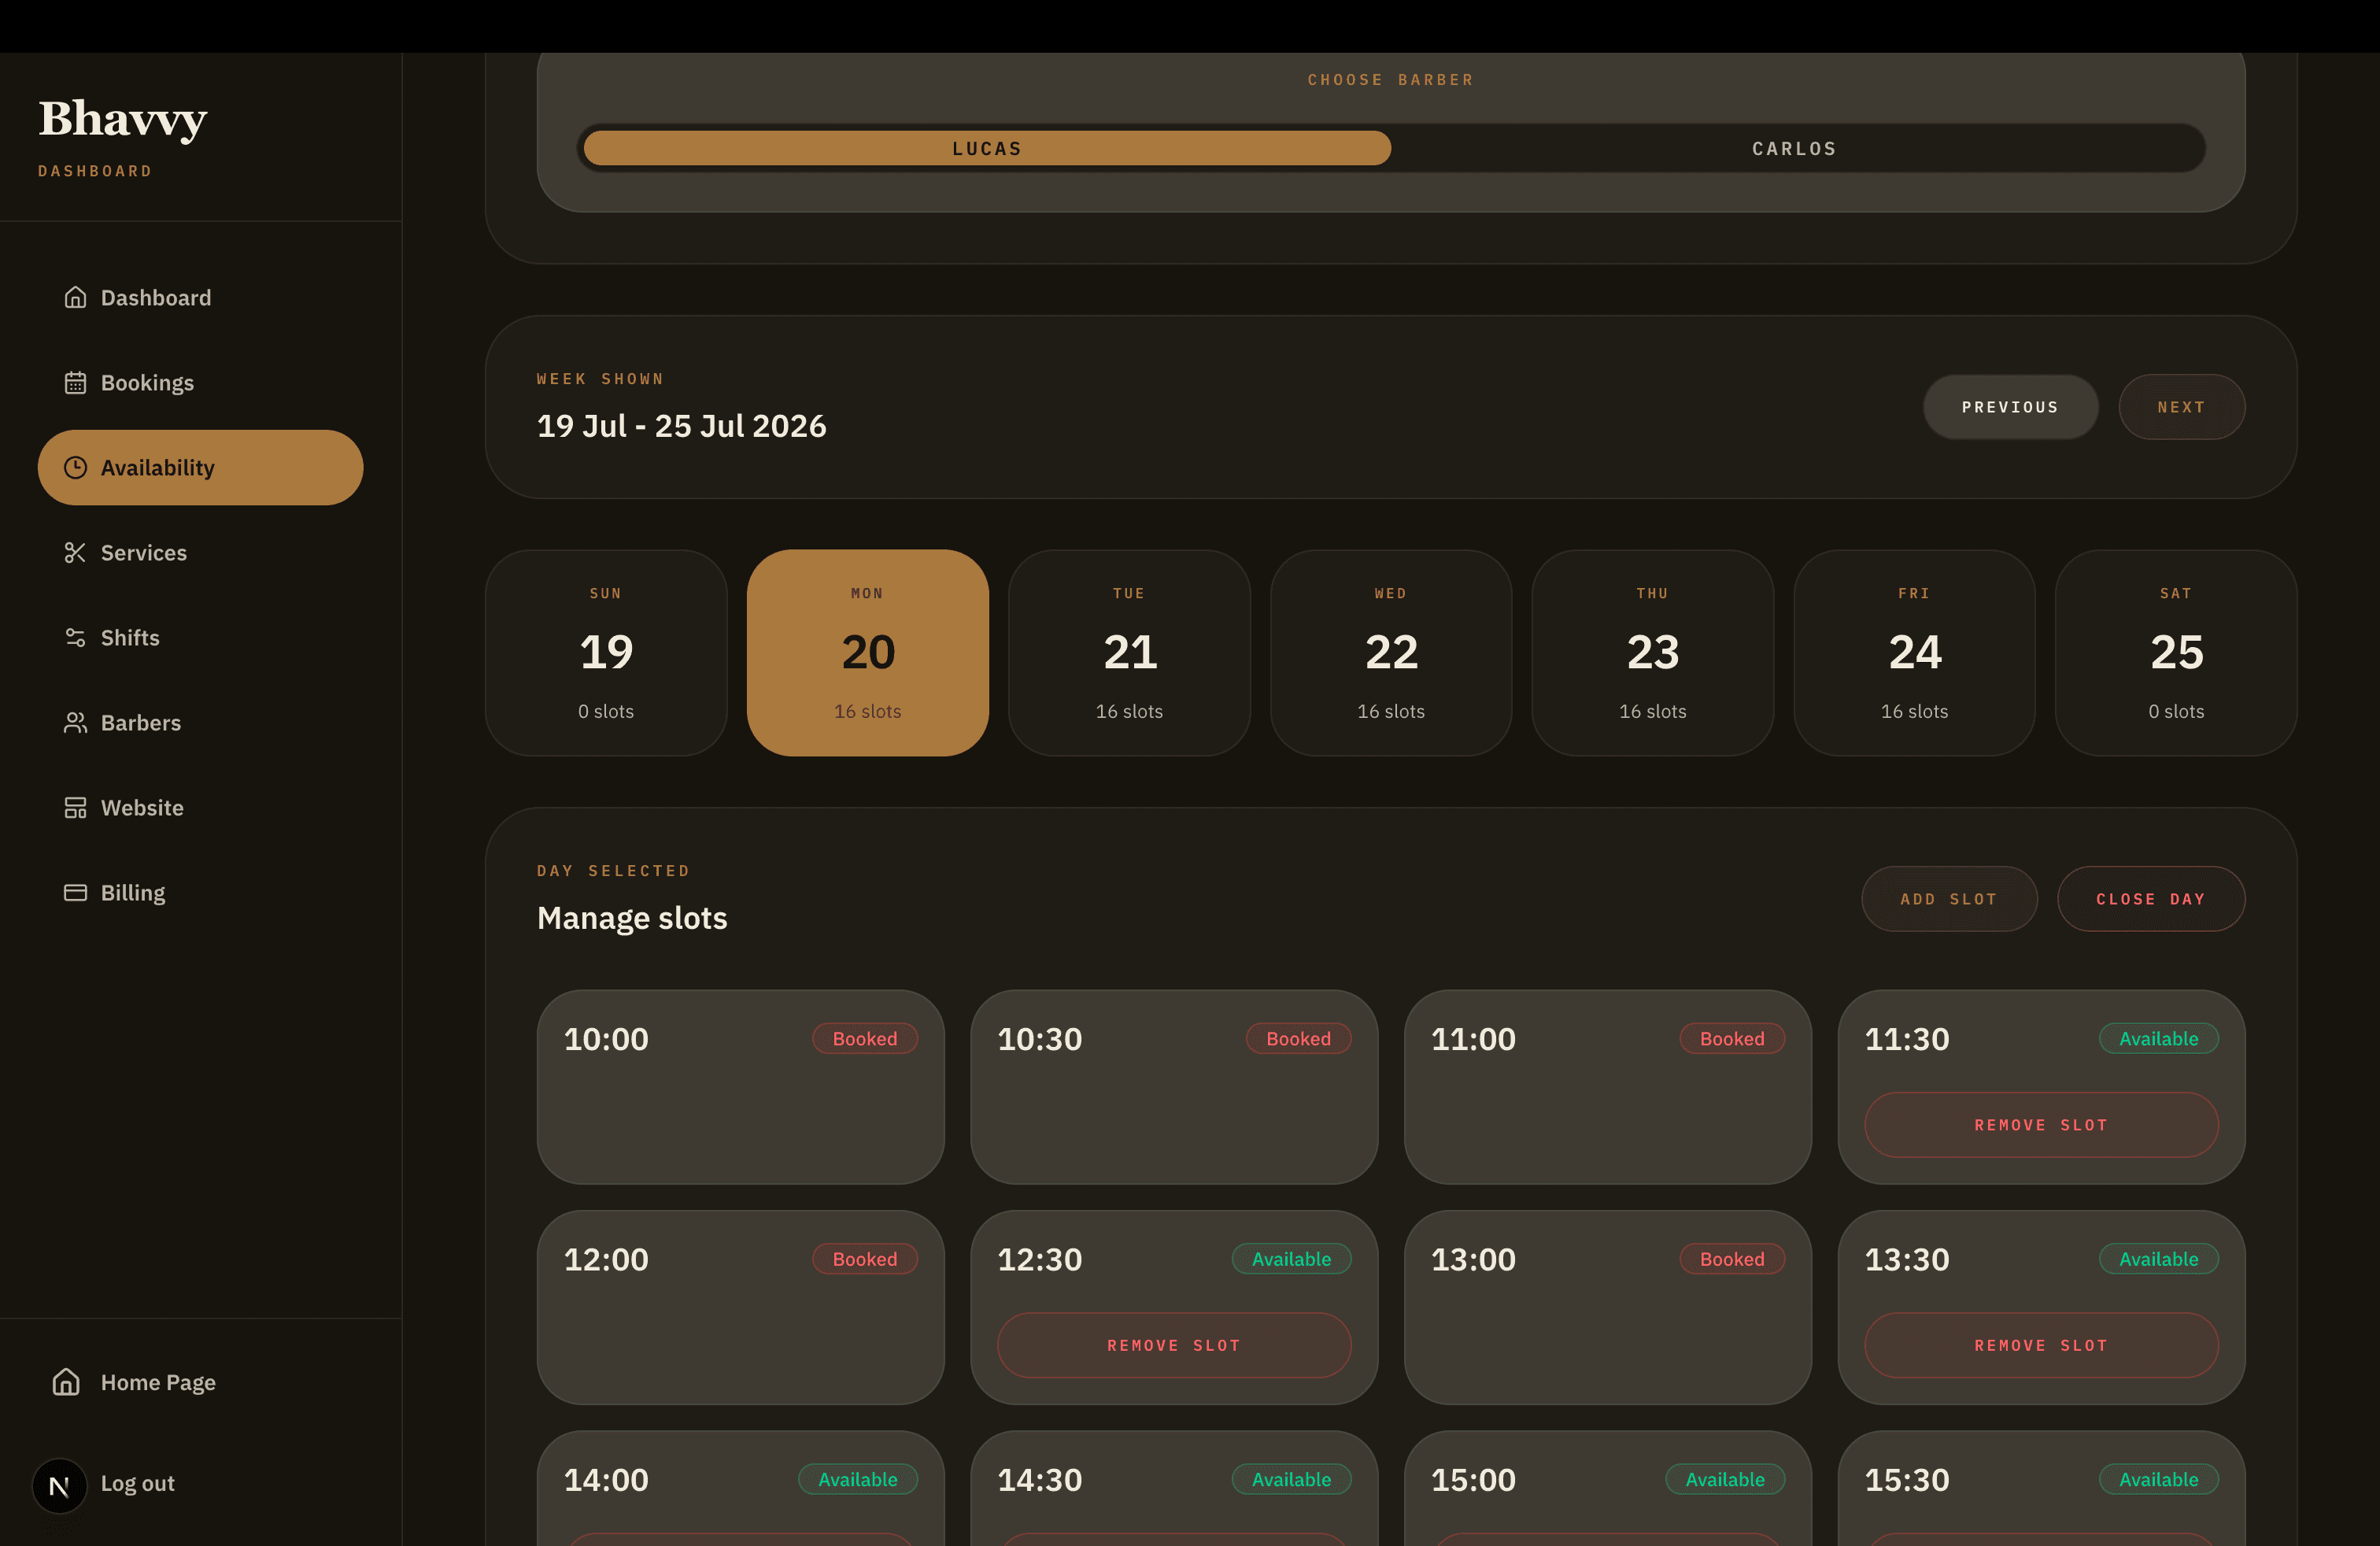
Task: Click the Services scissors icon
Action: pyautogui.click(x=75, y=553)
